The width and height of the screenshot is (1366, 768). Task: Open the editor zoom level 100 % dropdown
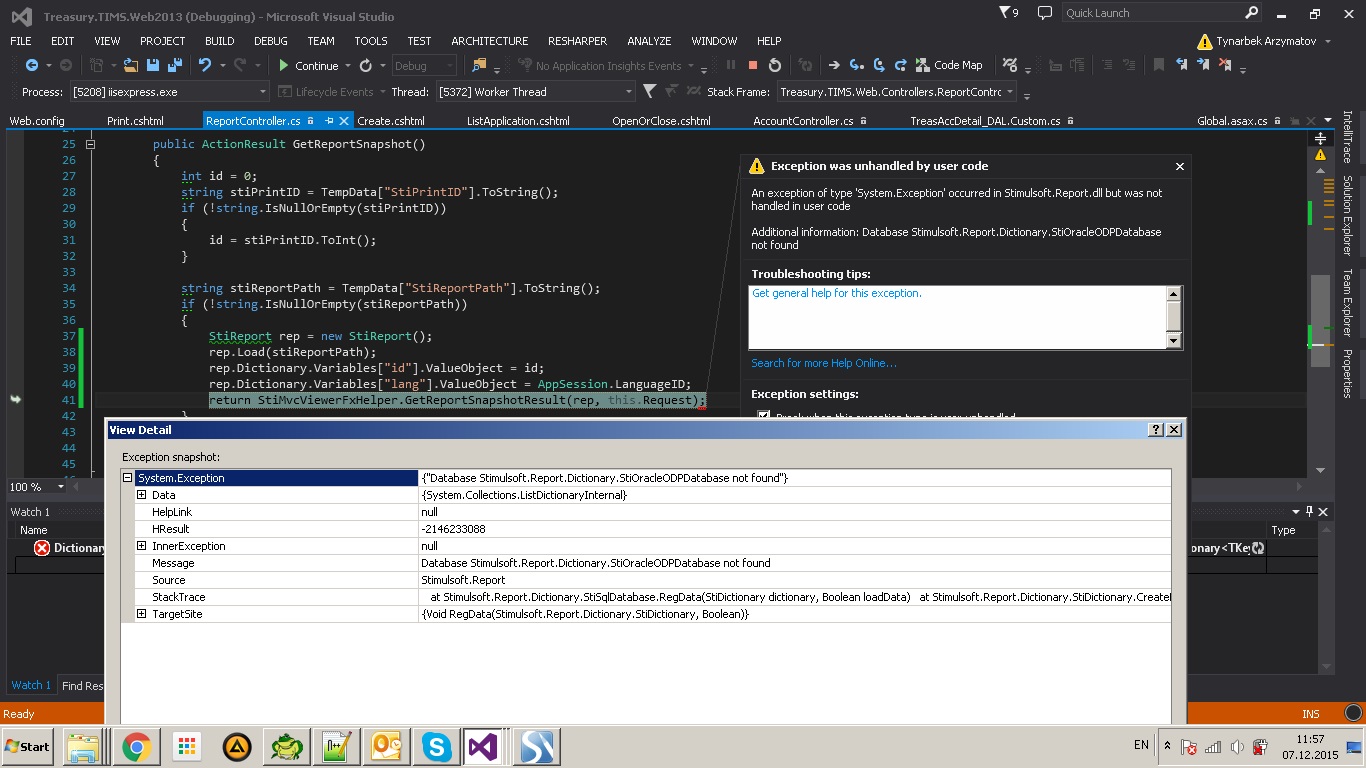(x=60, y=487)
